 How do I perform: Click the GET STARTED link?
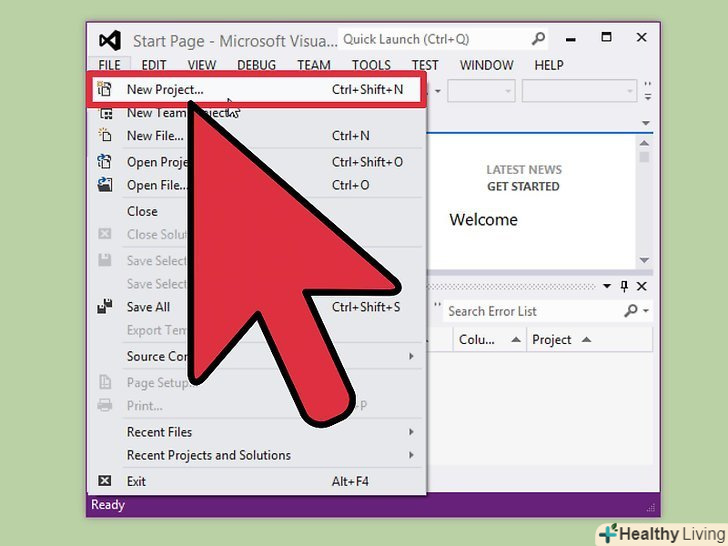click(523, 186)
